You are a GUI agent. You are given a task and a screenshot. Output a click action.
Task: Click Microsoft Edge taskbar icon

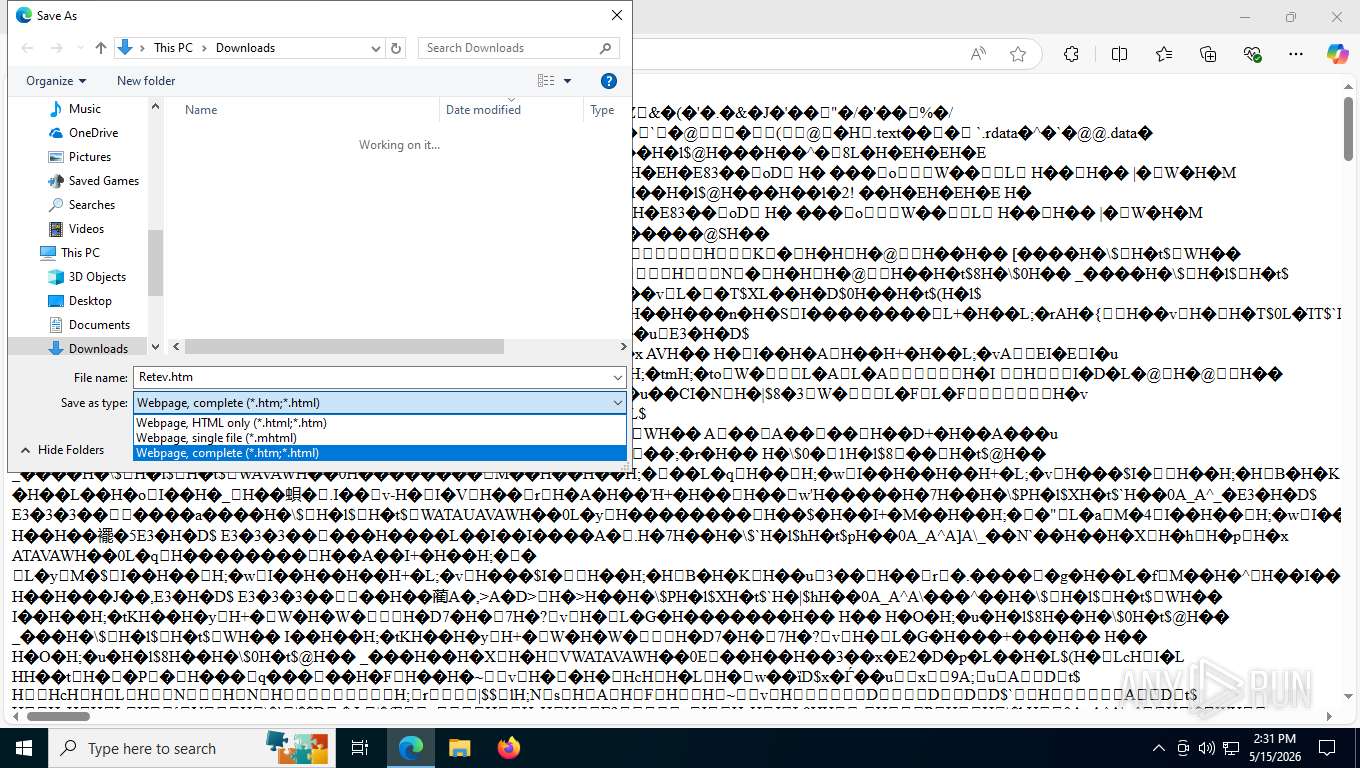coord(411,748)
